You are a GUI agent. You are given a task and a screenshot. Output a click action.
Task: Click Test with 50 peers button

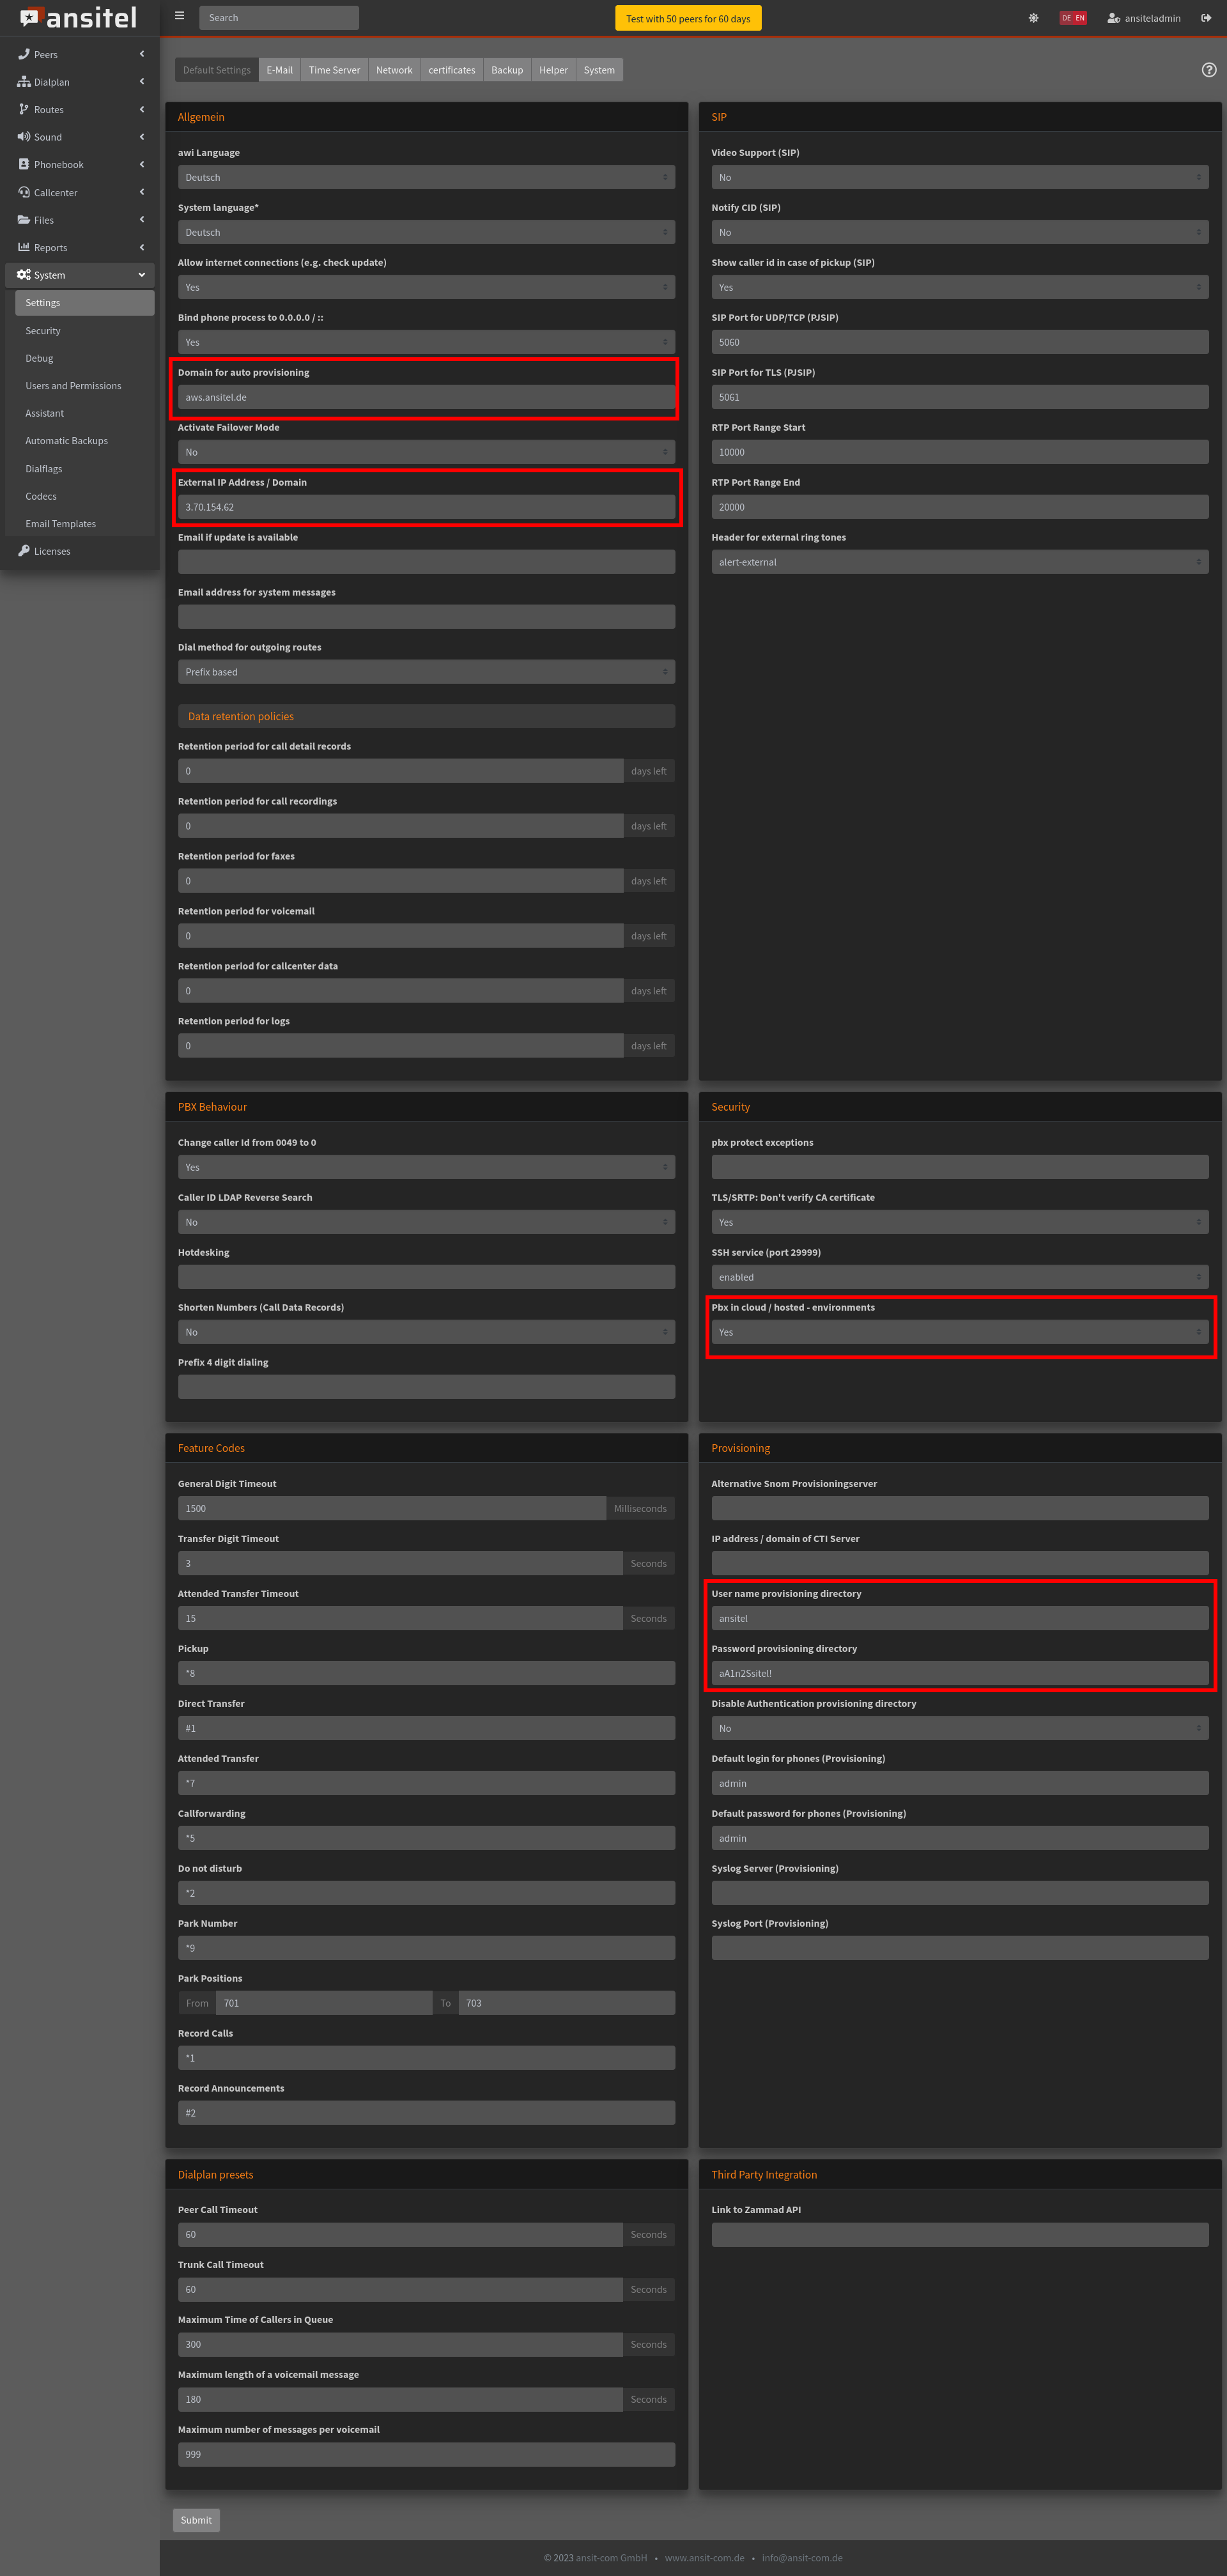[687, 19]
